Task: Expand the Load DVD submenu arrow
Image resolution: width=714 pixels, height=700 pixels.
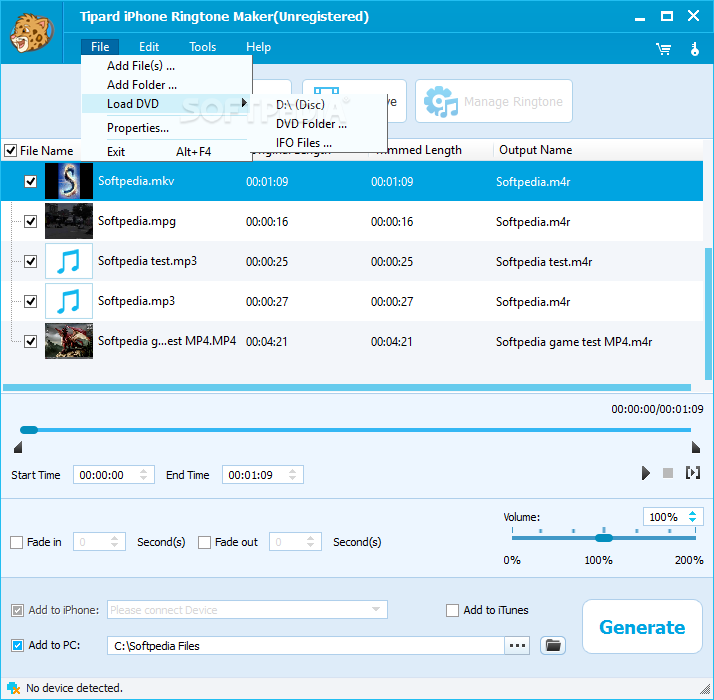Action: 244,103
